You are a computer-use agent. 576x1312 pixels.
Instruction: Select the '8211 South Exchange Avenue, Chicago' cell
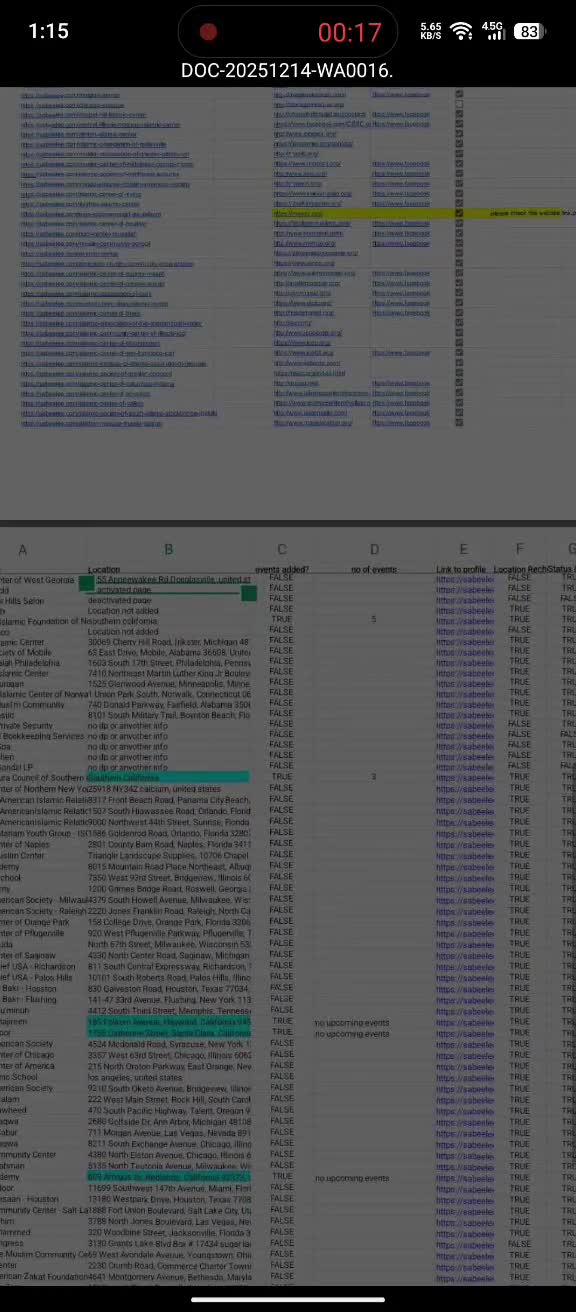pyautogui.click(x=168, y=1144)
